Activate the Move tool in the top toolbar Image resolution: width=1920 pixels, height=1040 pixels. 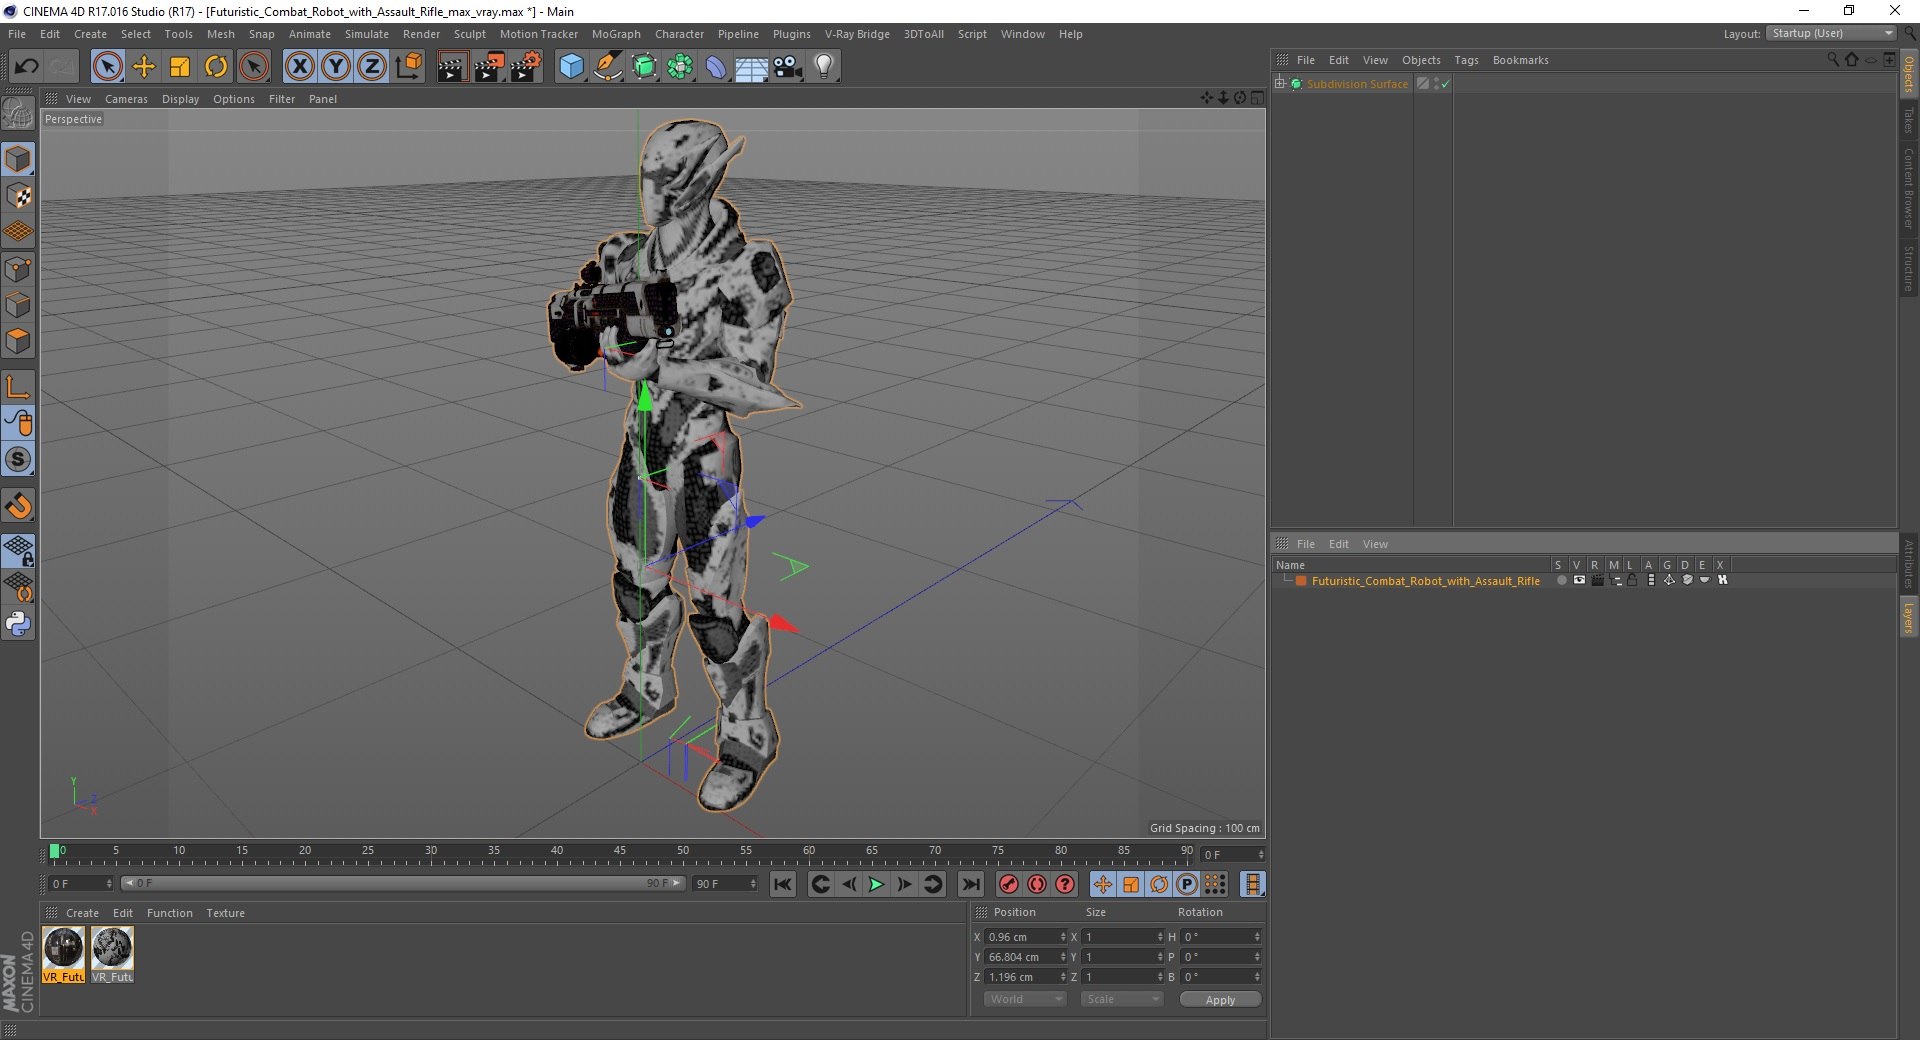(144, 67)
